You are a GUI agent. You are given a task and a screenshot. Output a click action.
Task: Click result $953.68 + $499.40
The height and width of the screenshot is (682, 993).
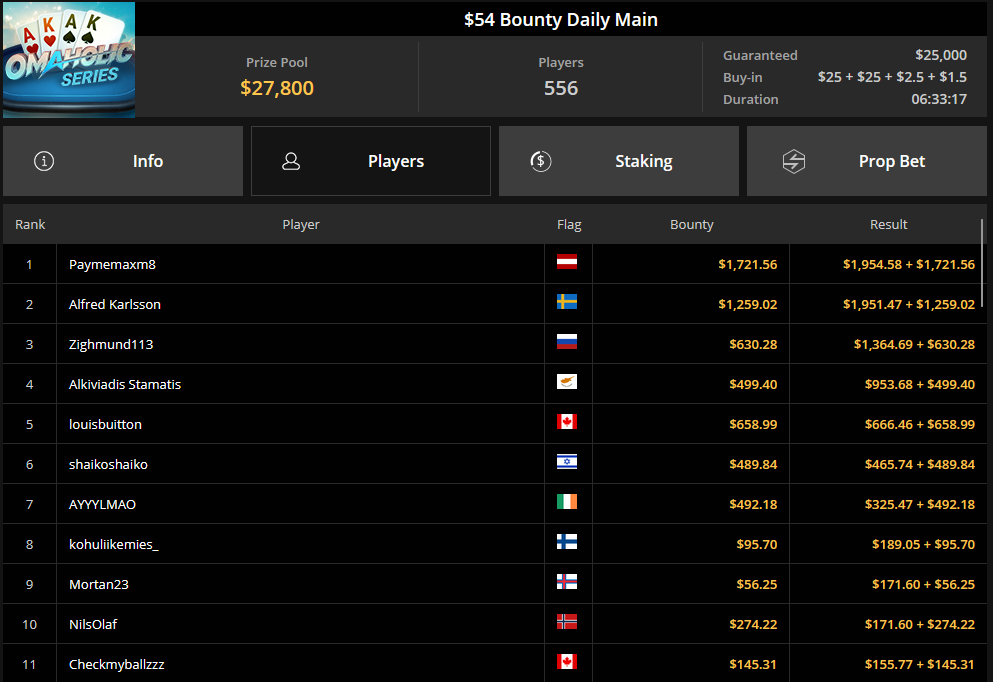click(x=920, y=384)
